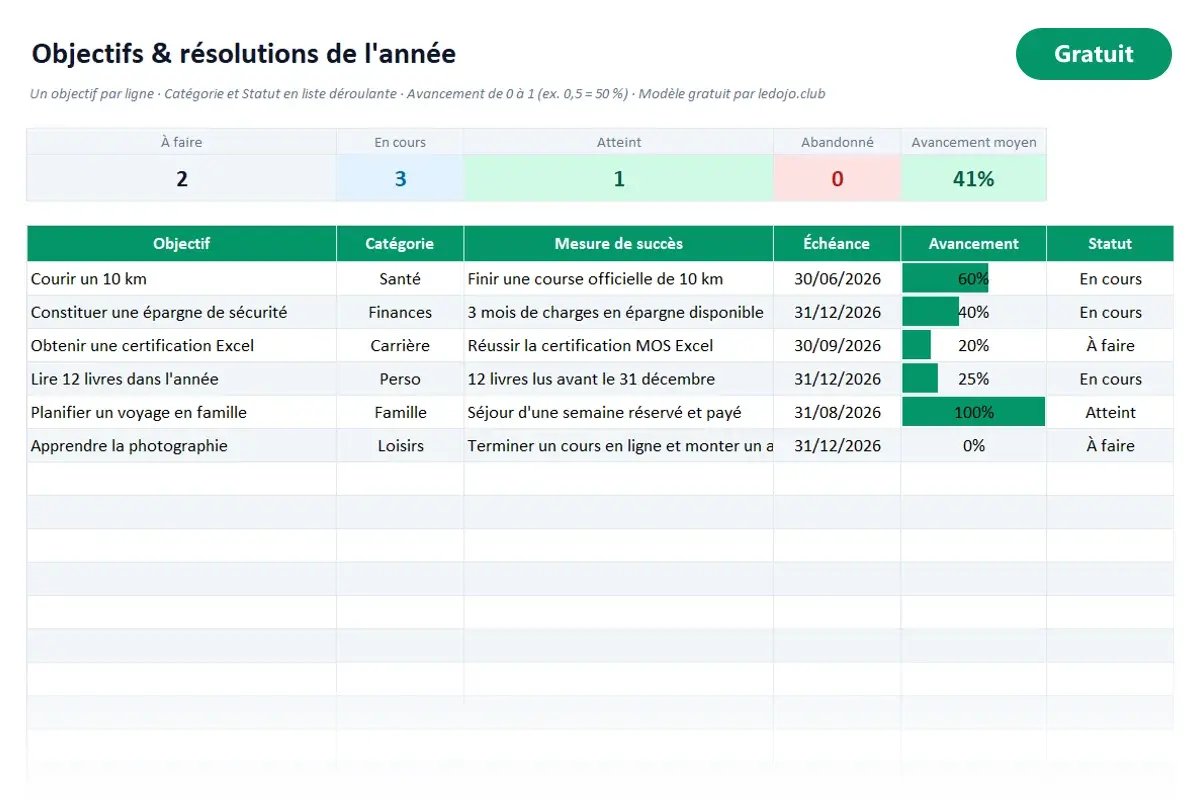Open the Atteint status cell in table
Screen dimensions: 1200x800
[1110, 412]
